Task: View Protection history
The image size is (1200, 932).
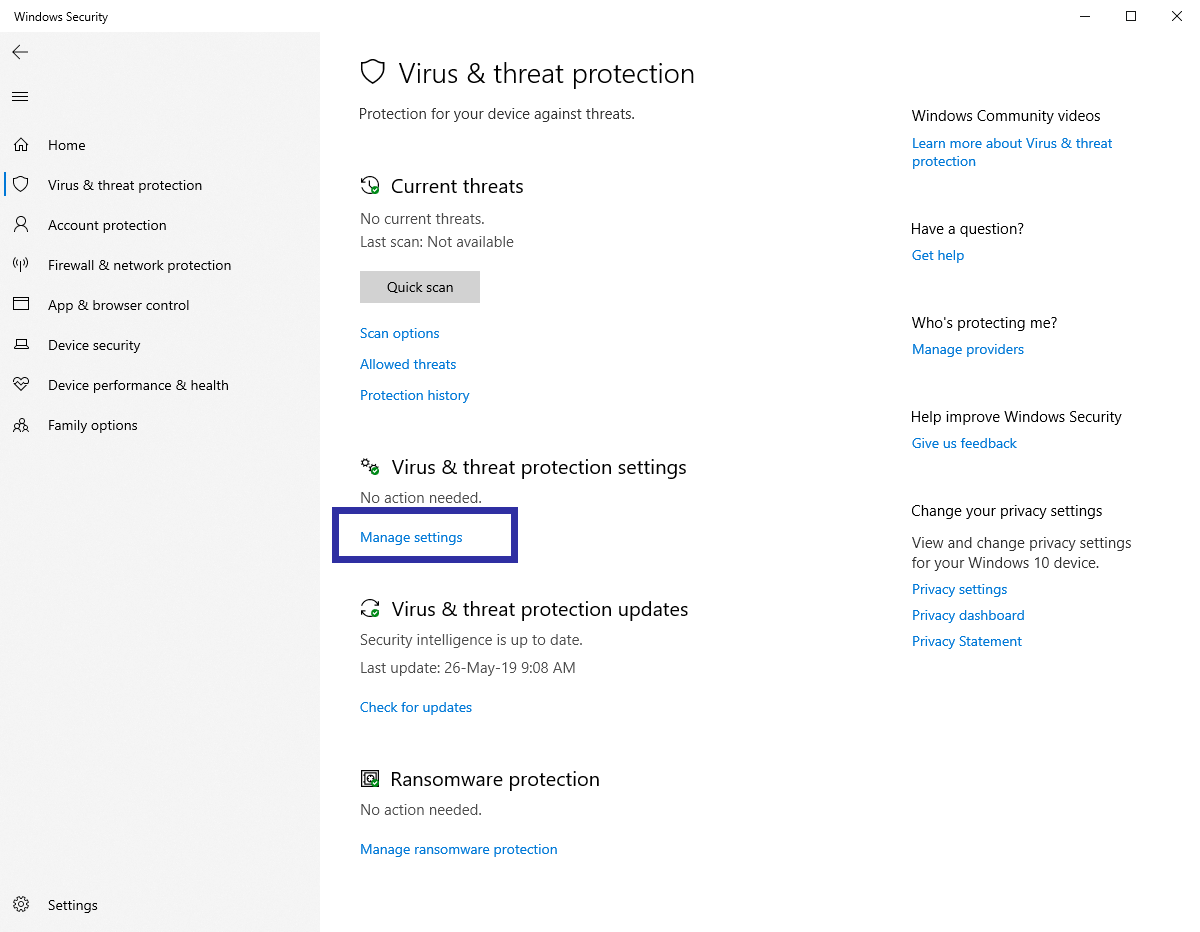Action: point(414,395)
